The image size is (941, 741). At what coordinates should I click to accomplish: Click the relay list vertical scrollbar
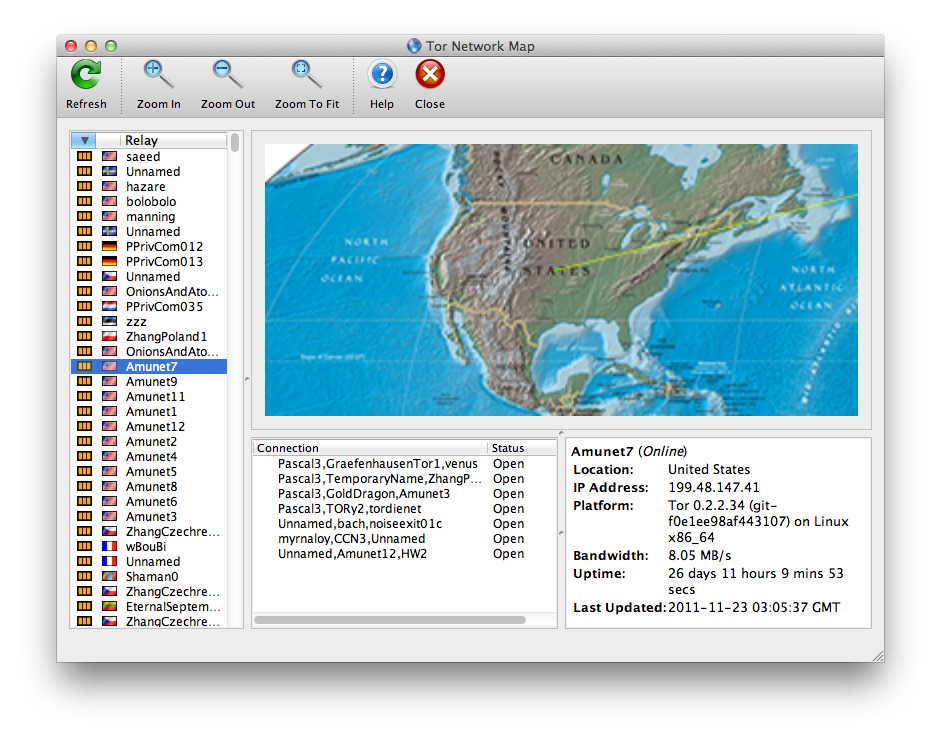235,143
